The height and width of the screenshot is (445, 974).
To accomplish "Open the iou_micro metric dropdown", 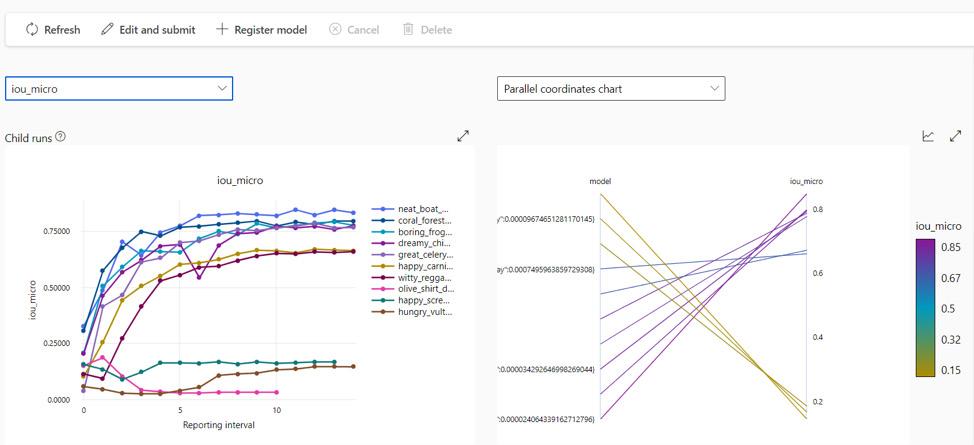I will point(119,89).
